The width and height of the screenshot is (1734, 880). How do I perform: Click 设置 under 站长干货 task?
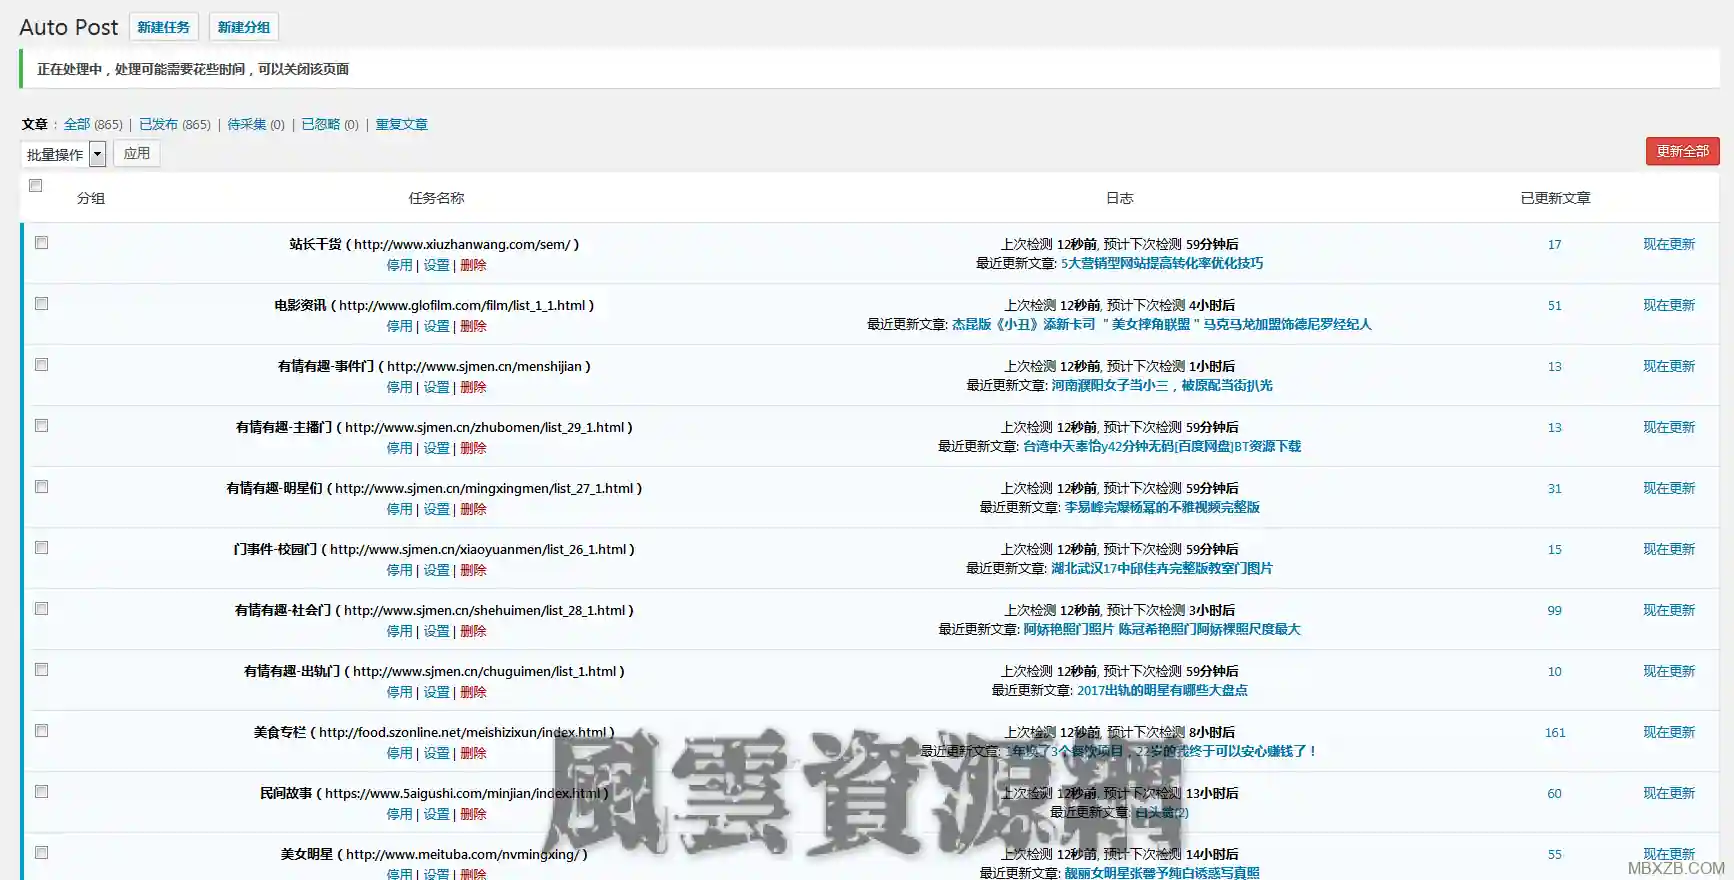(x=436, y=265)
